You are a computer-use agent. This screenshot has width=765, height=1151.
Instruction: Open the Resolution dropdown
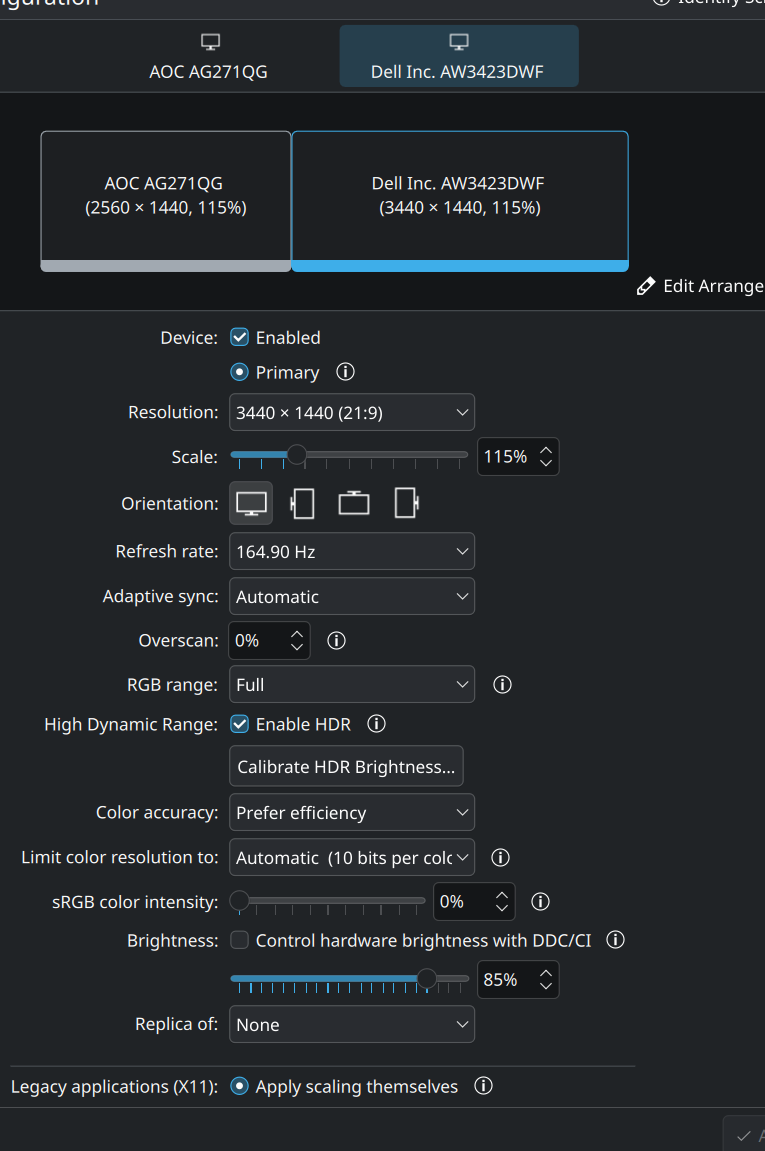(x=352, y=413)
